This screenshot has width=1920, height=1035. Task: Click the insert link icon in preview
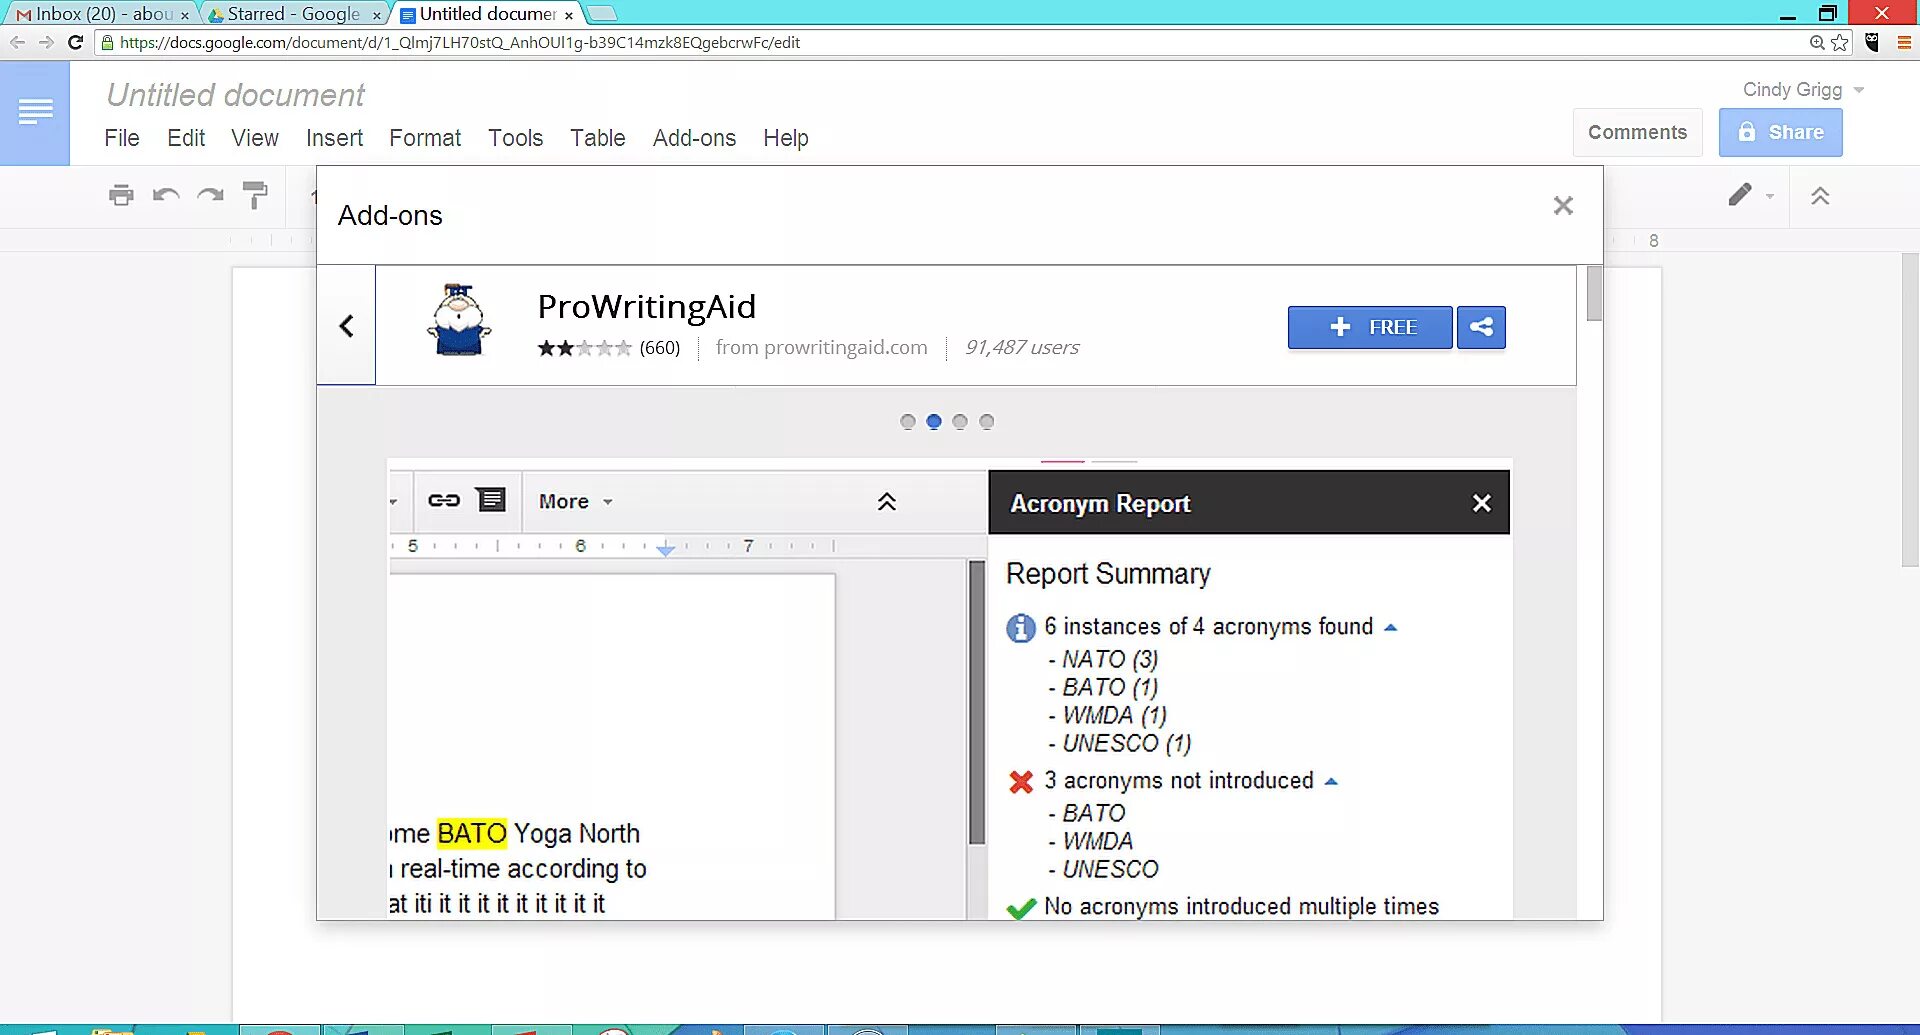pyautogui.click(x=444, y=500)
